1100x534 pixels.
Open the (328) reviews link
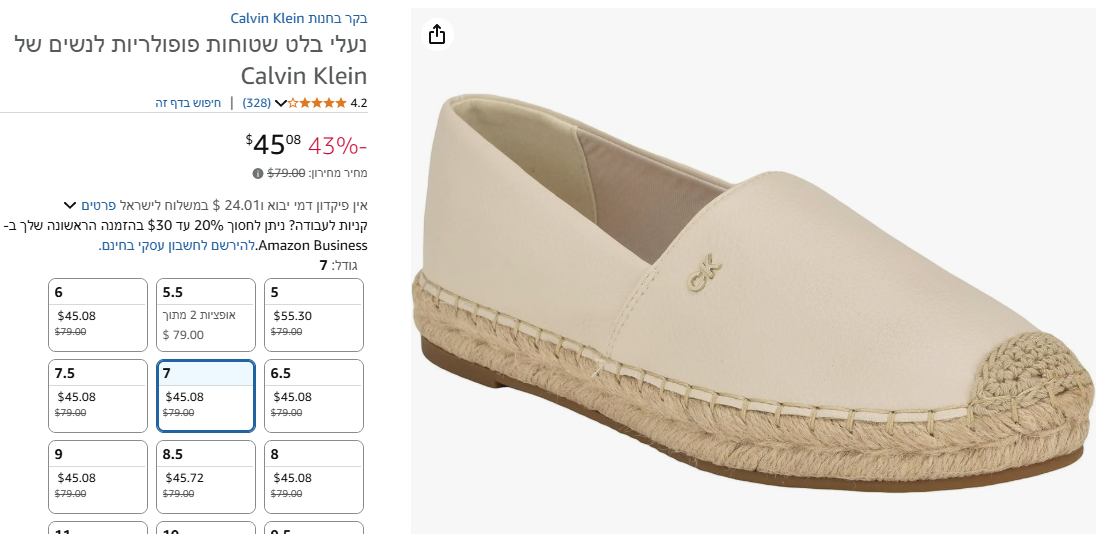tap(256, 102)
